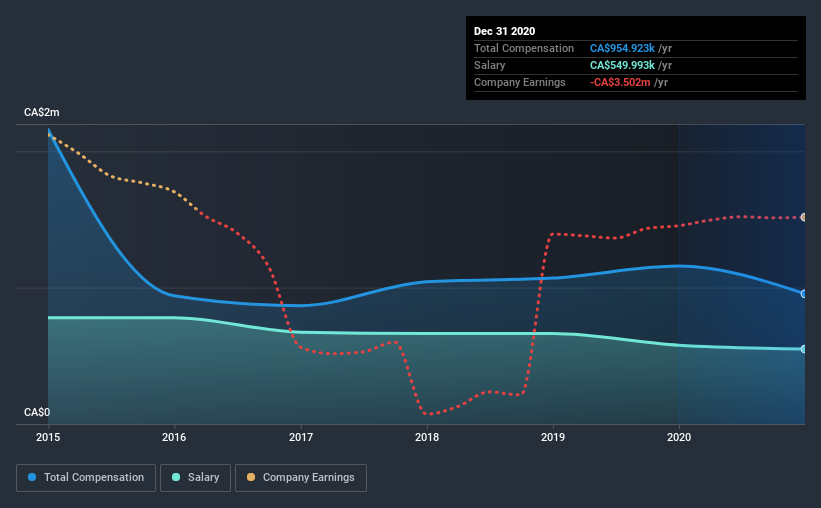Click the 2018 x-axis label
The image size is (821, 508).
tap(427, 437)
